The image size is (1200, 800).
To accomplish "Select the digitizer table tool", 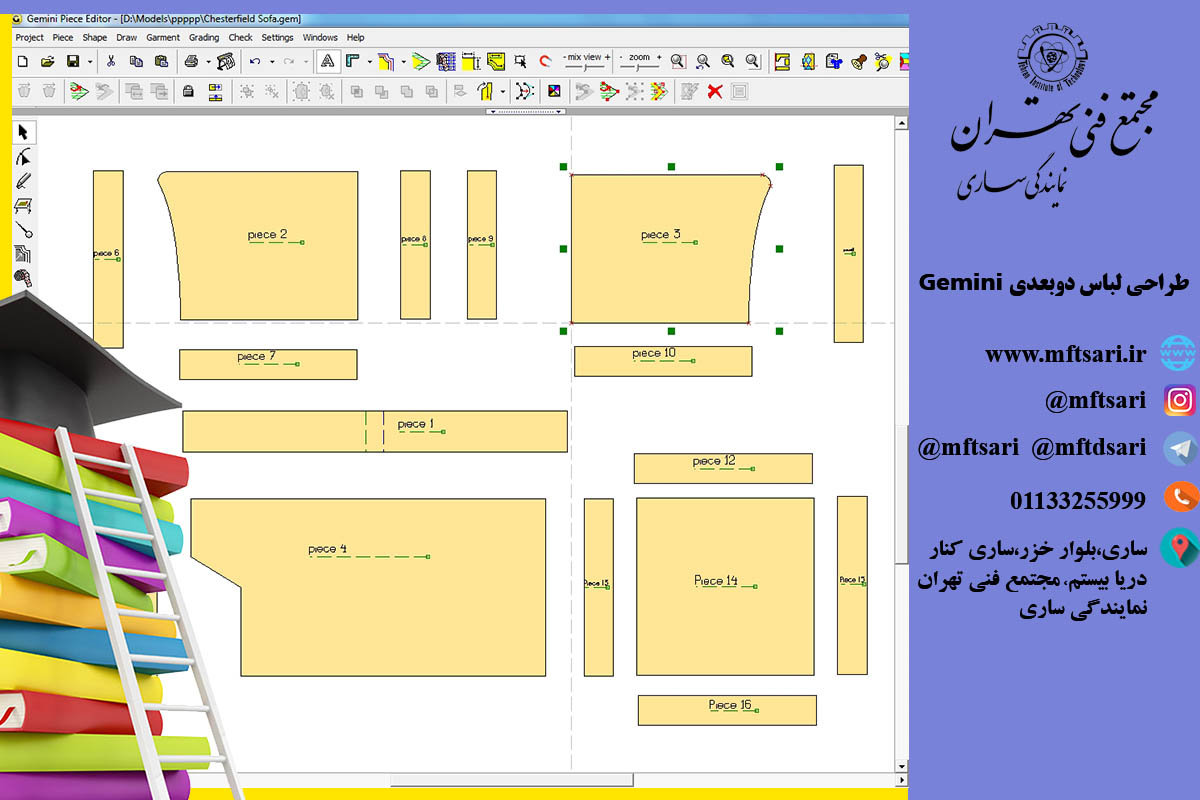I will 23,205.
